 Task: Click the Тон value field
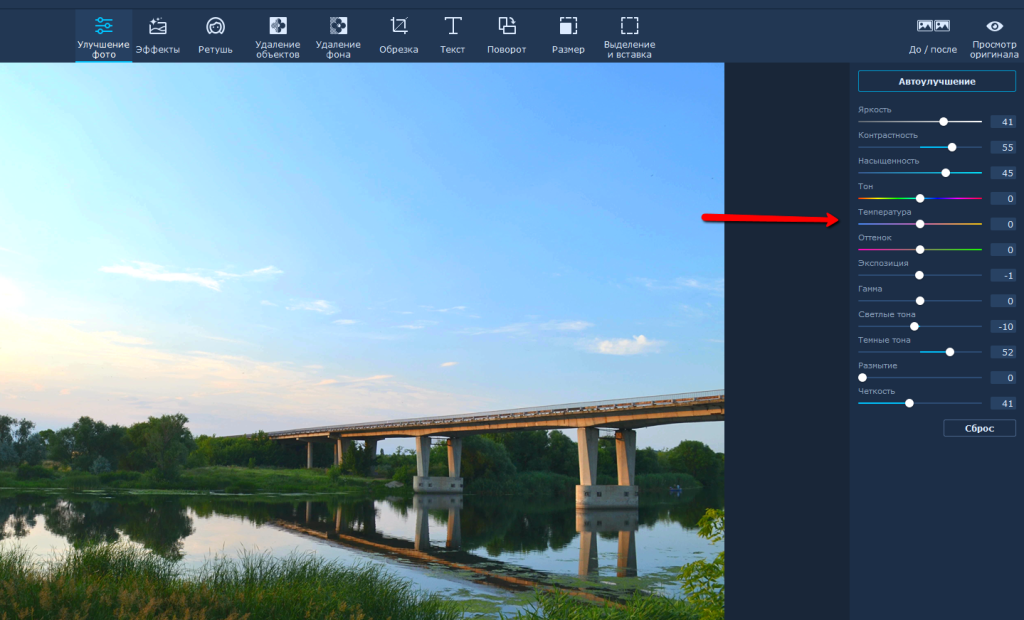tap(1003, 198)
